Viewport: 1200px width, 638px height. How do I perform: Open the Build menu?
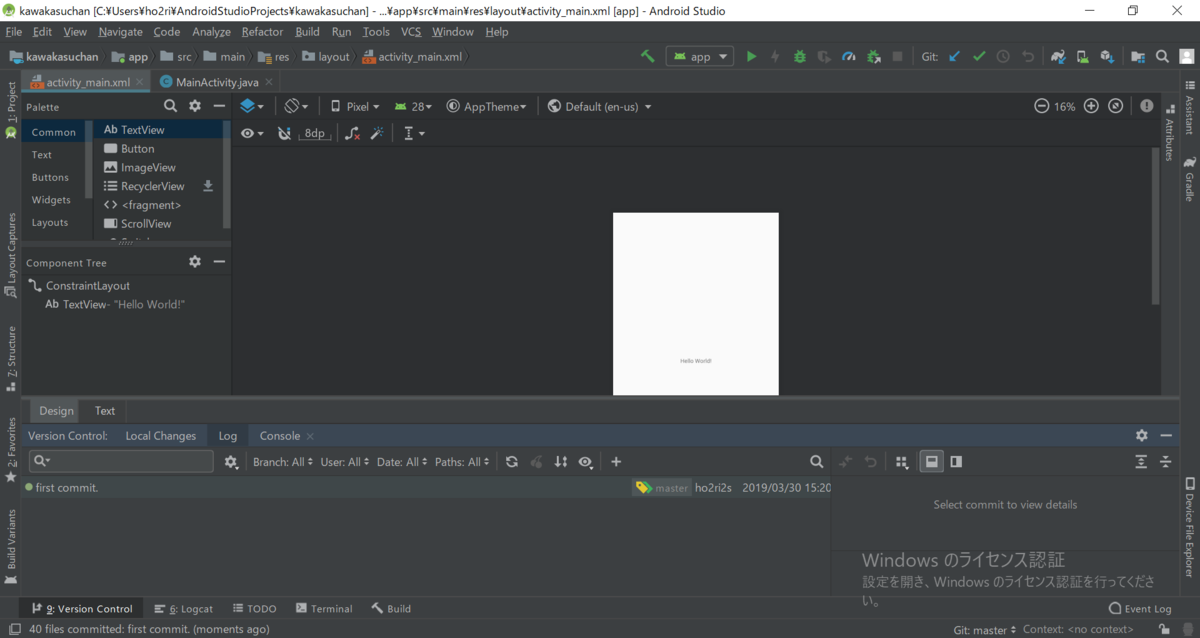[x=307, y=32]
